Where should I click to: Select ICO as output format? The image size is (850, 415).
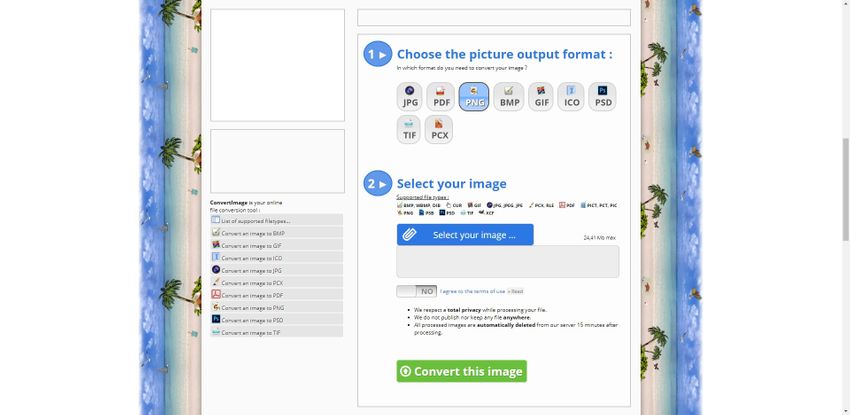tap(572, 97)
